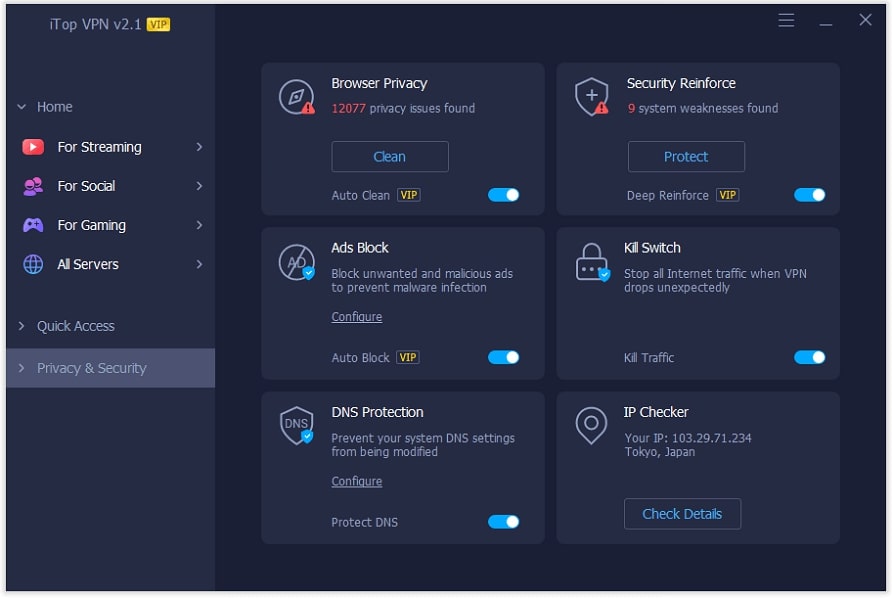Click the '9 system weaknesses found' text

pos(703,108)
